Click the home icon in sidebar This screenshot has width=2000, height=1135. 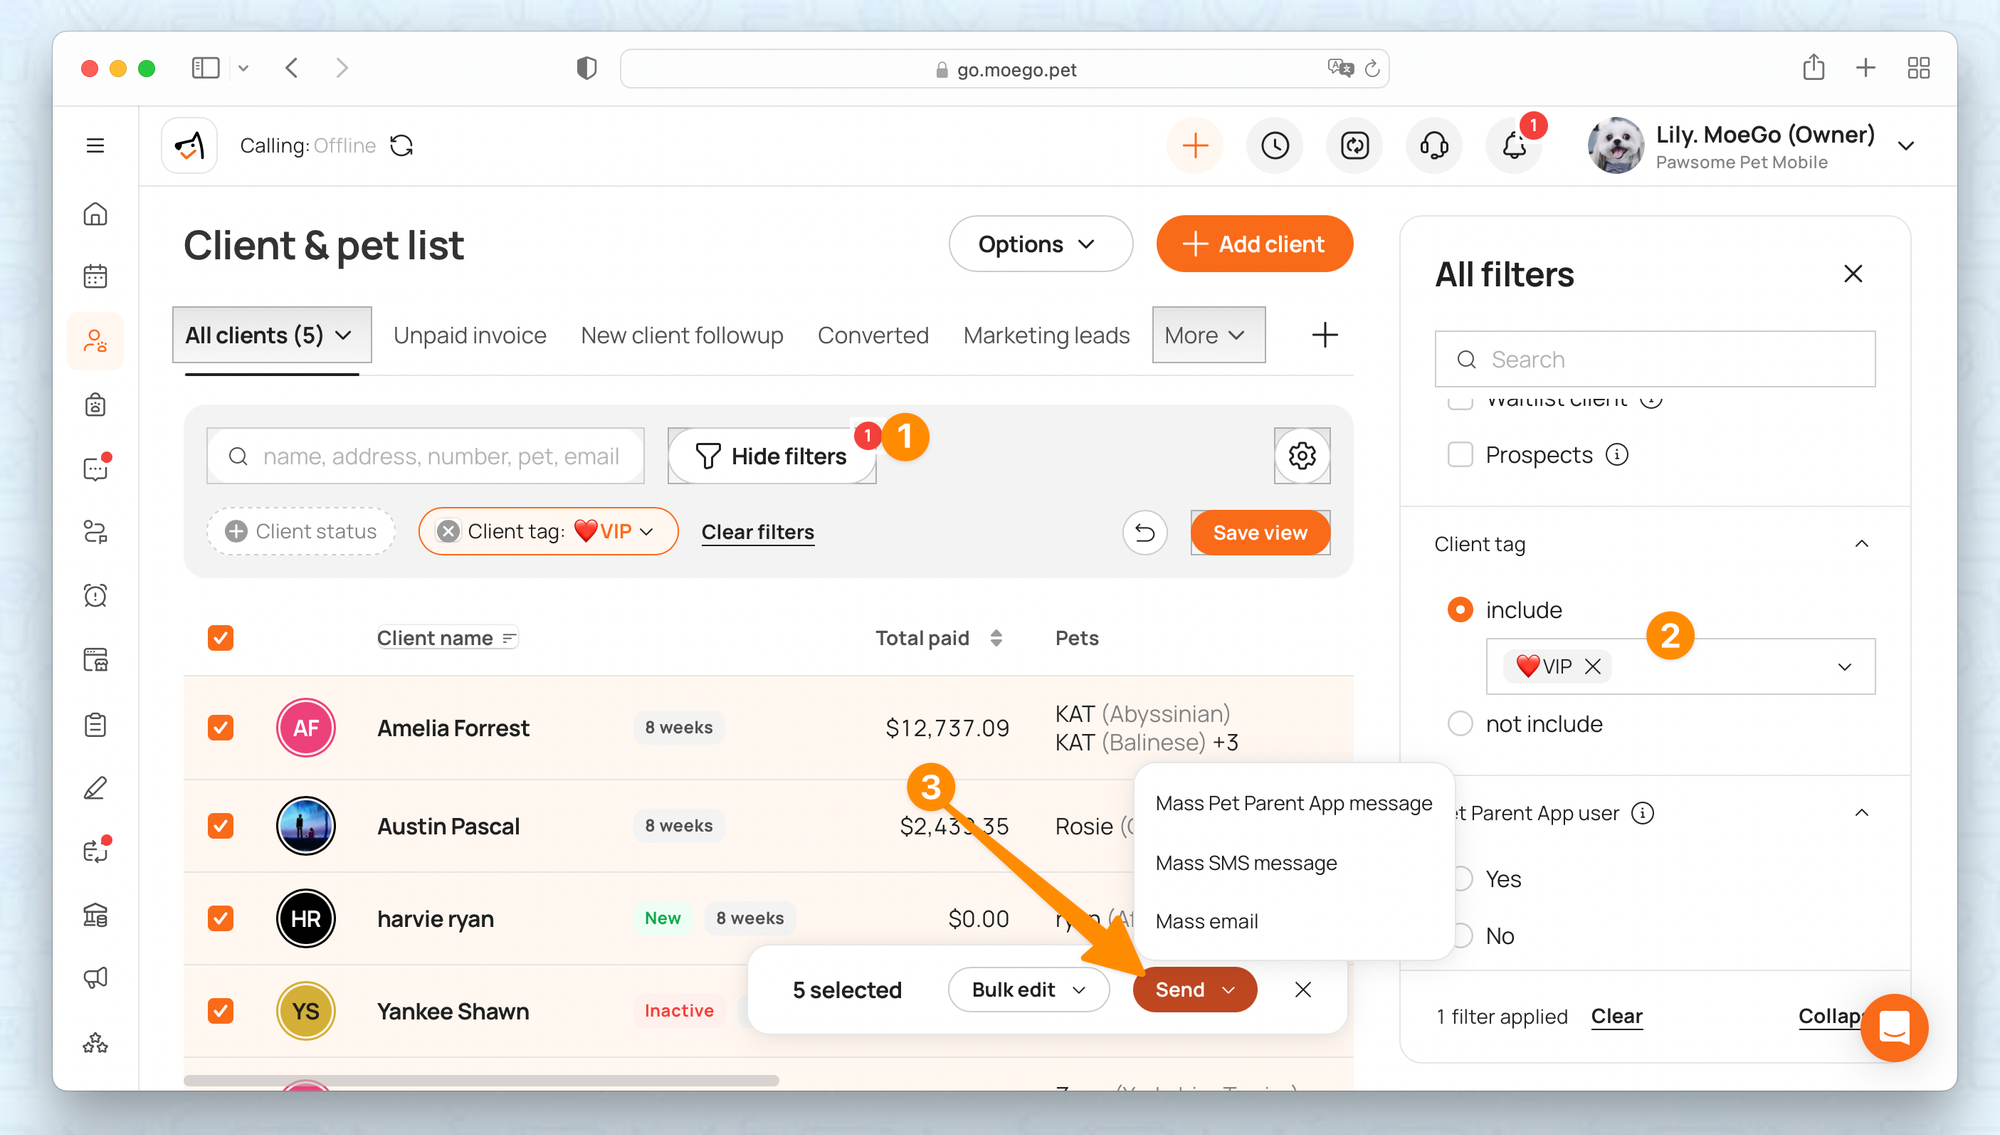click(95, 214)
